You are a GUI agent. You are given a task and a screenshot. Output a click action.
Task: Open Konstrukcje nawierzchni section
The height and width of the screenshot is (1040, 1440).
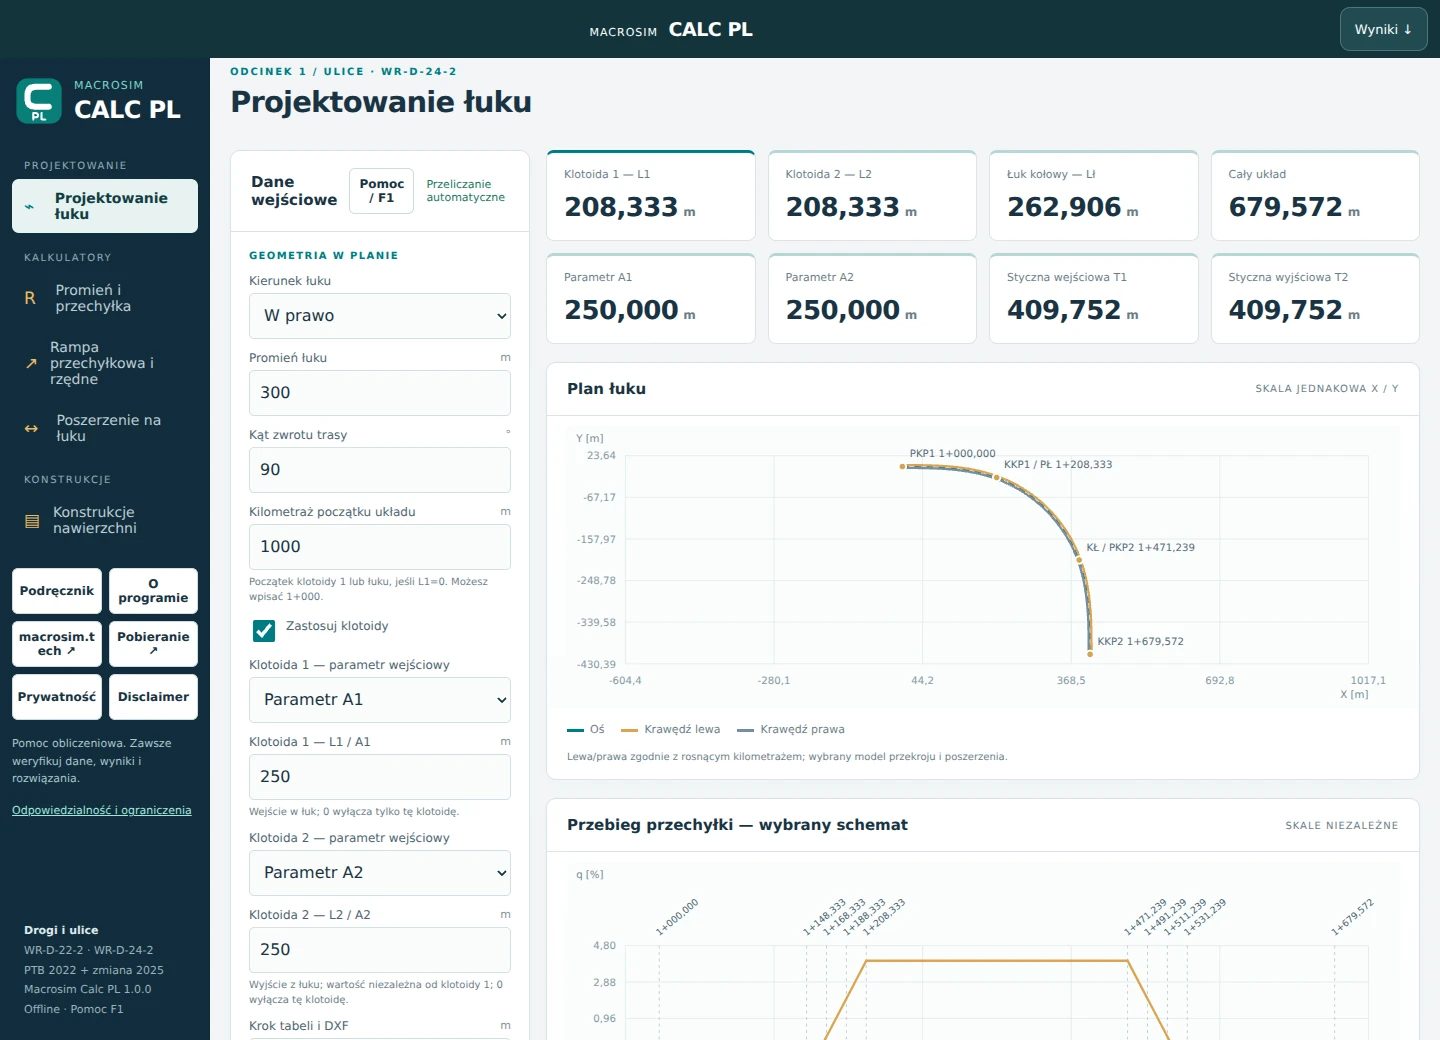105,520
